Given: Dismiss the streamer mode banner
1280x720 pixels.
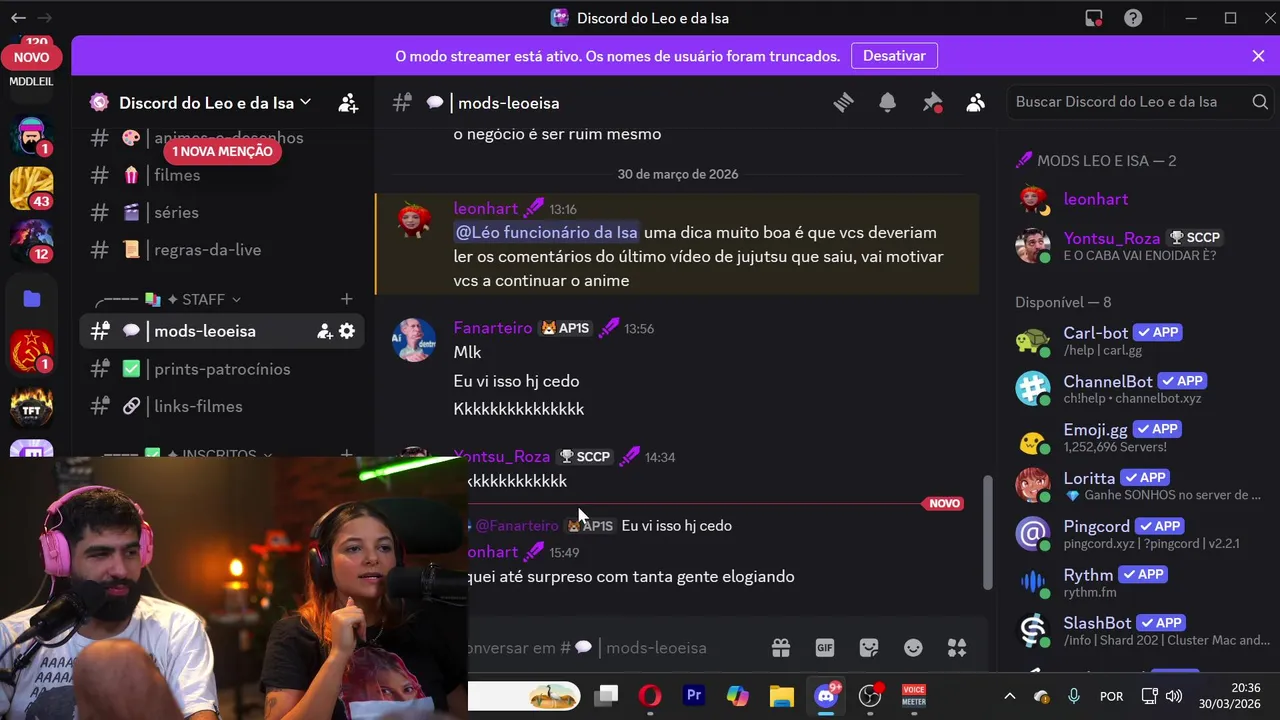Looking at the screenshot, I should 1258,56.
